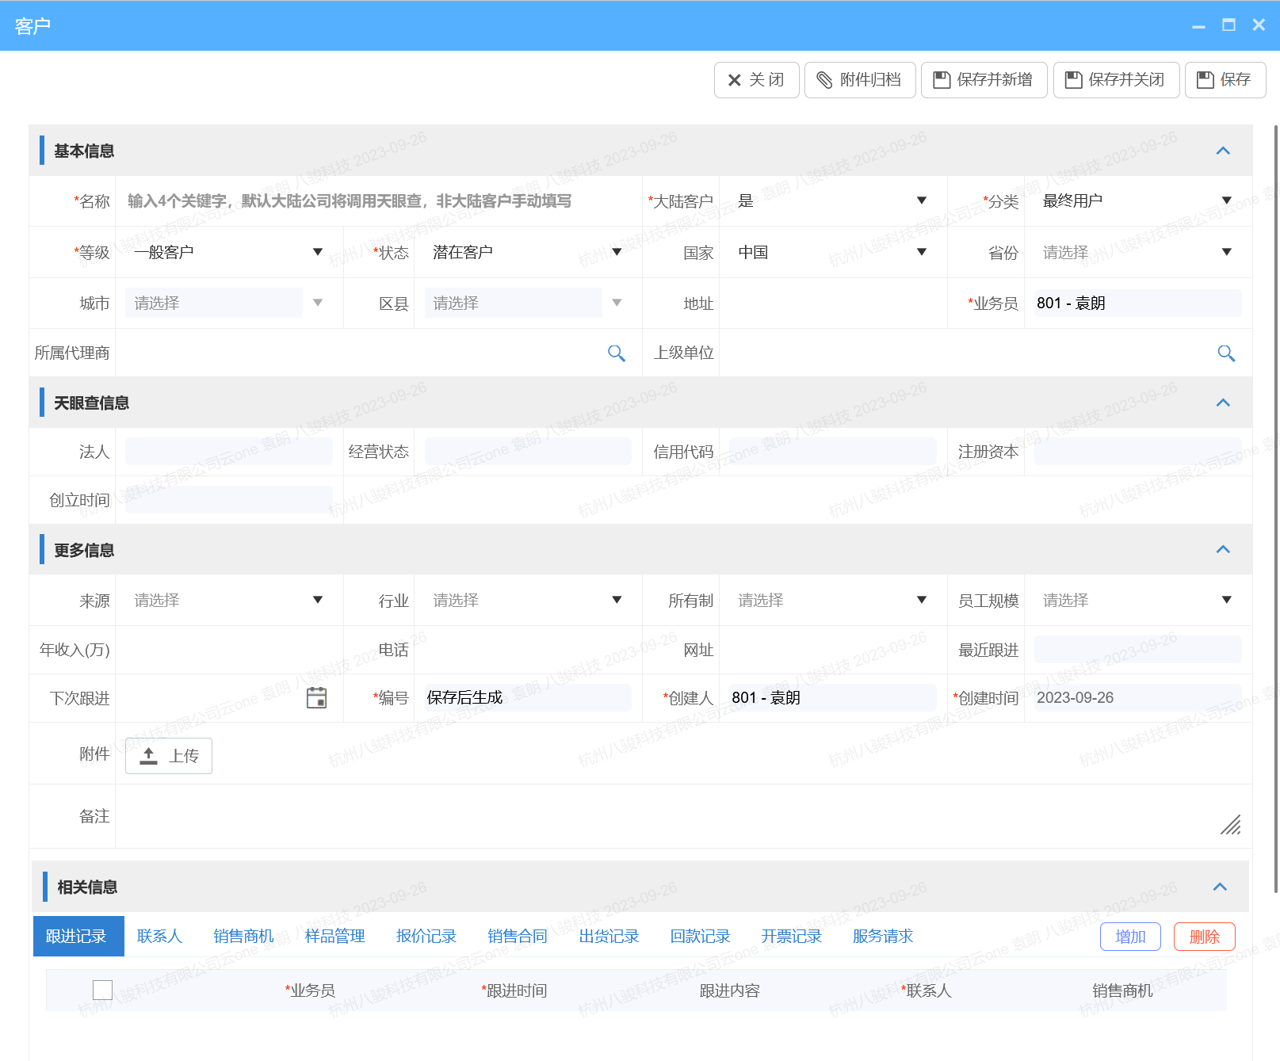Click the paperclip icon on 附件归档
The image size is (1280, 1061).
click(824, 79)
